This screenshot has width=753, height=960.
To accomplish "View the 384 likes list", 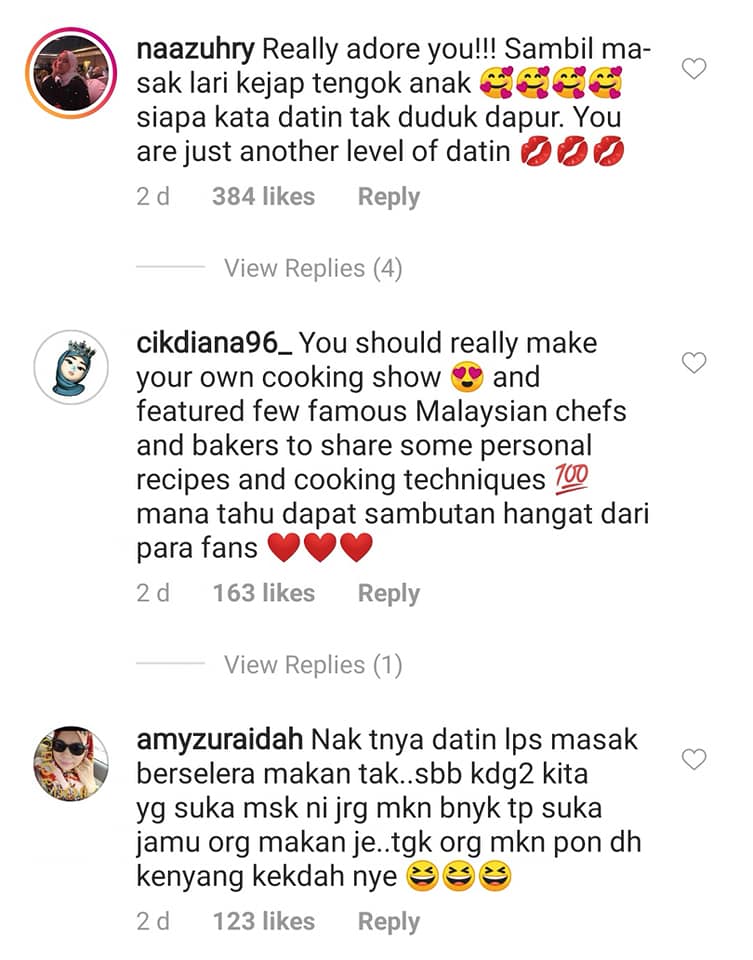I will point(264,197).
